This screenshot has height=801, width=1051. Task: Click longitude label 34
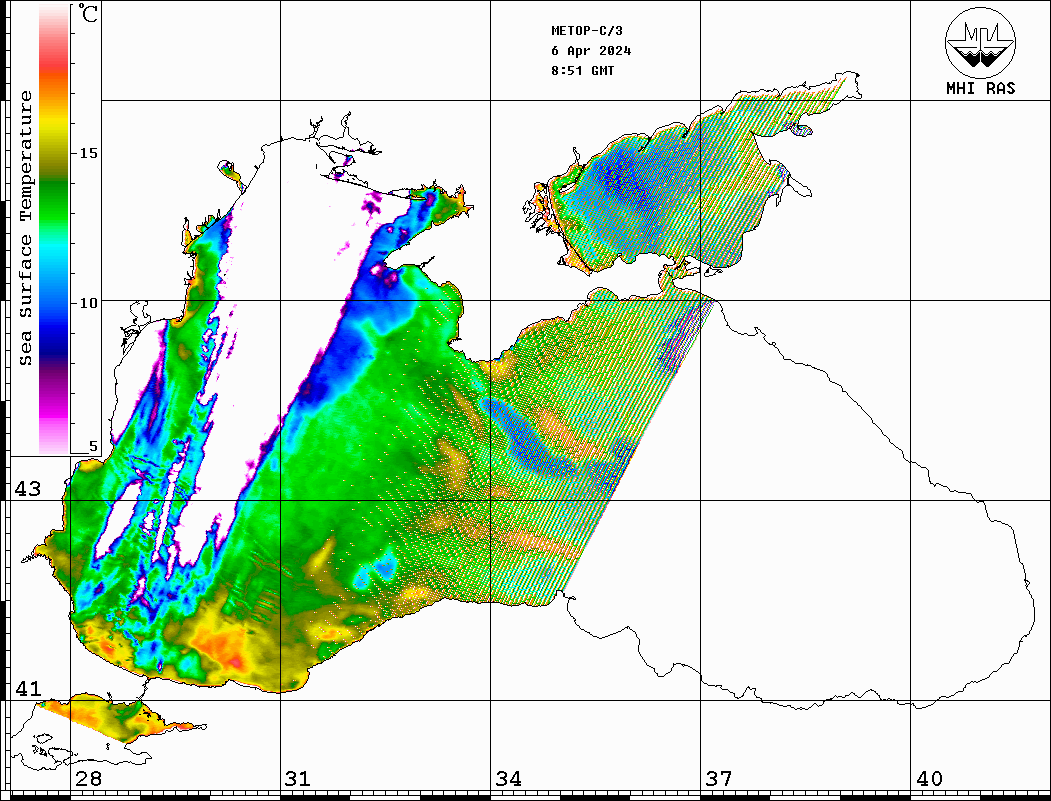coord(509,779)
